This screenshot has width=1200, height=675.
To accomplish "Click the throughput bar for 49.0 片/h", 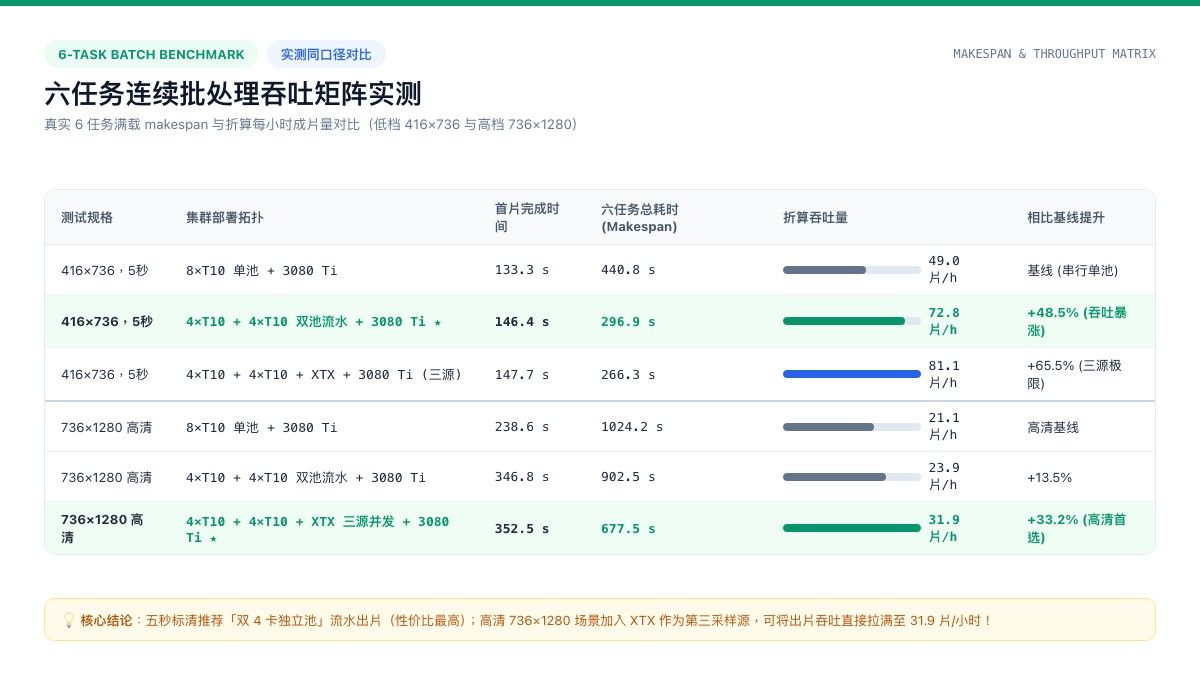I will pos(852,270).
